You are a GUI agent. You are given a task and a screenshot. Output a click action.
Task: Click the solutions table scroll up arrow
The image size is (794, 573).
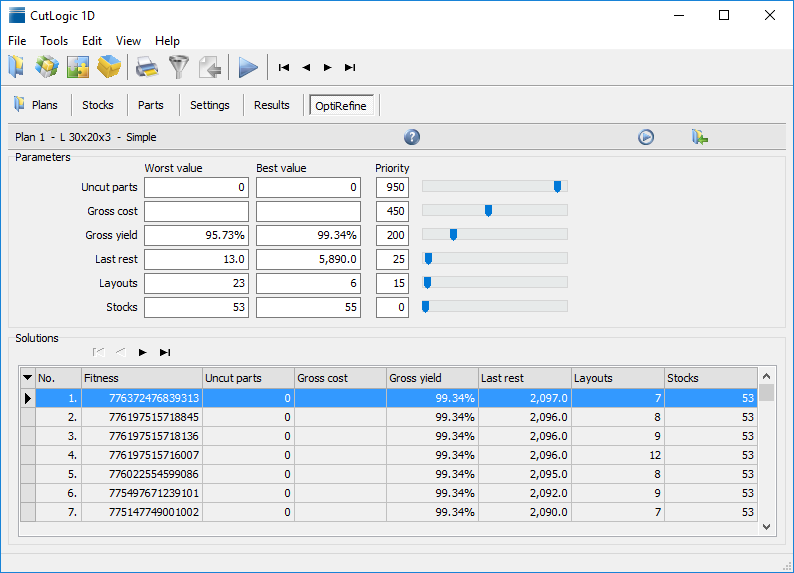coord(766,376)
